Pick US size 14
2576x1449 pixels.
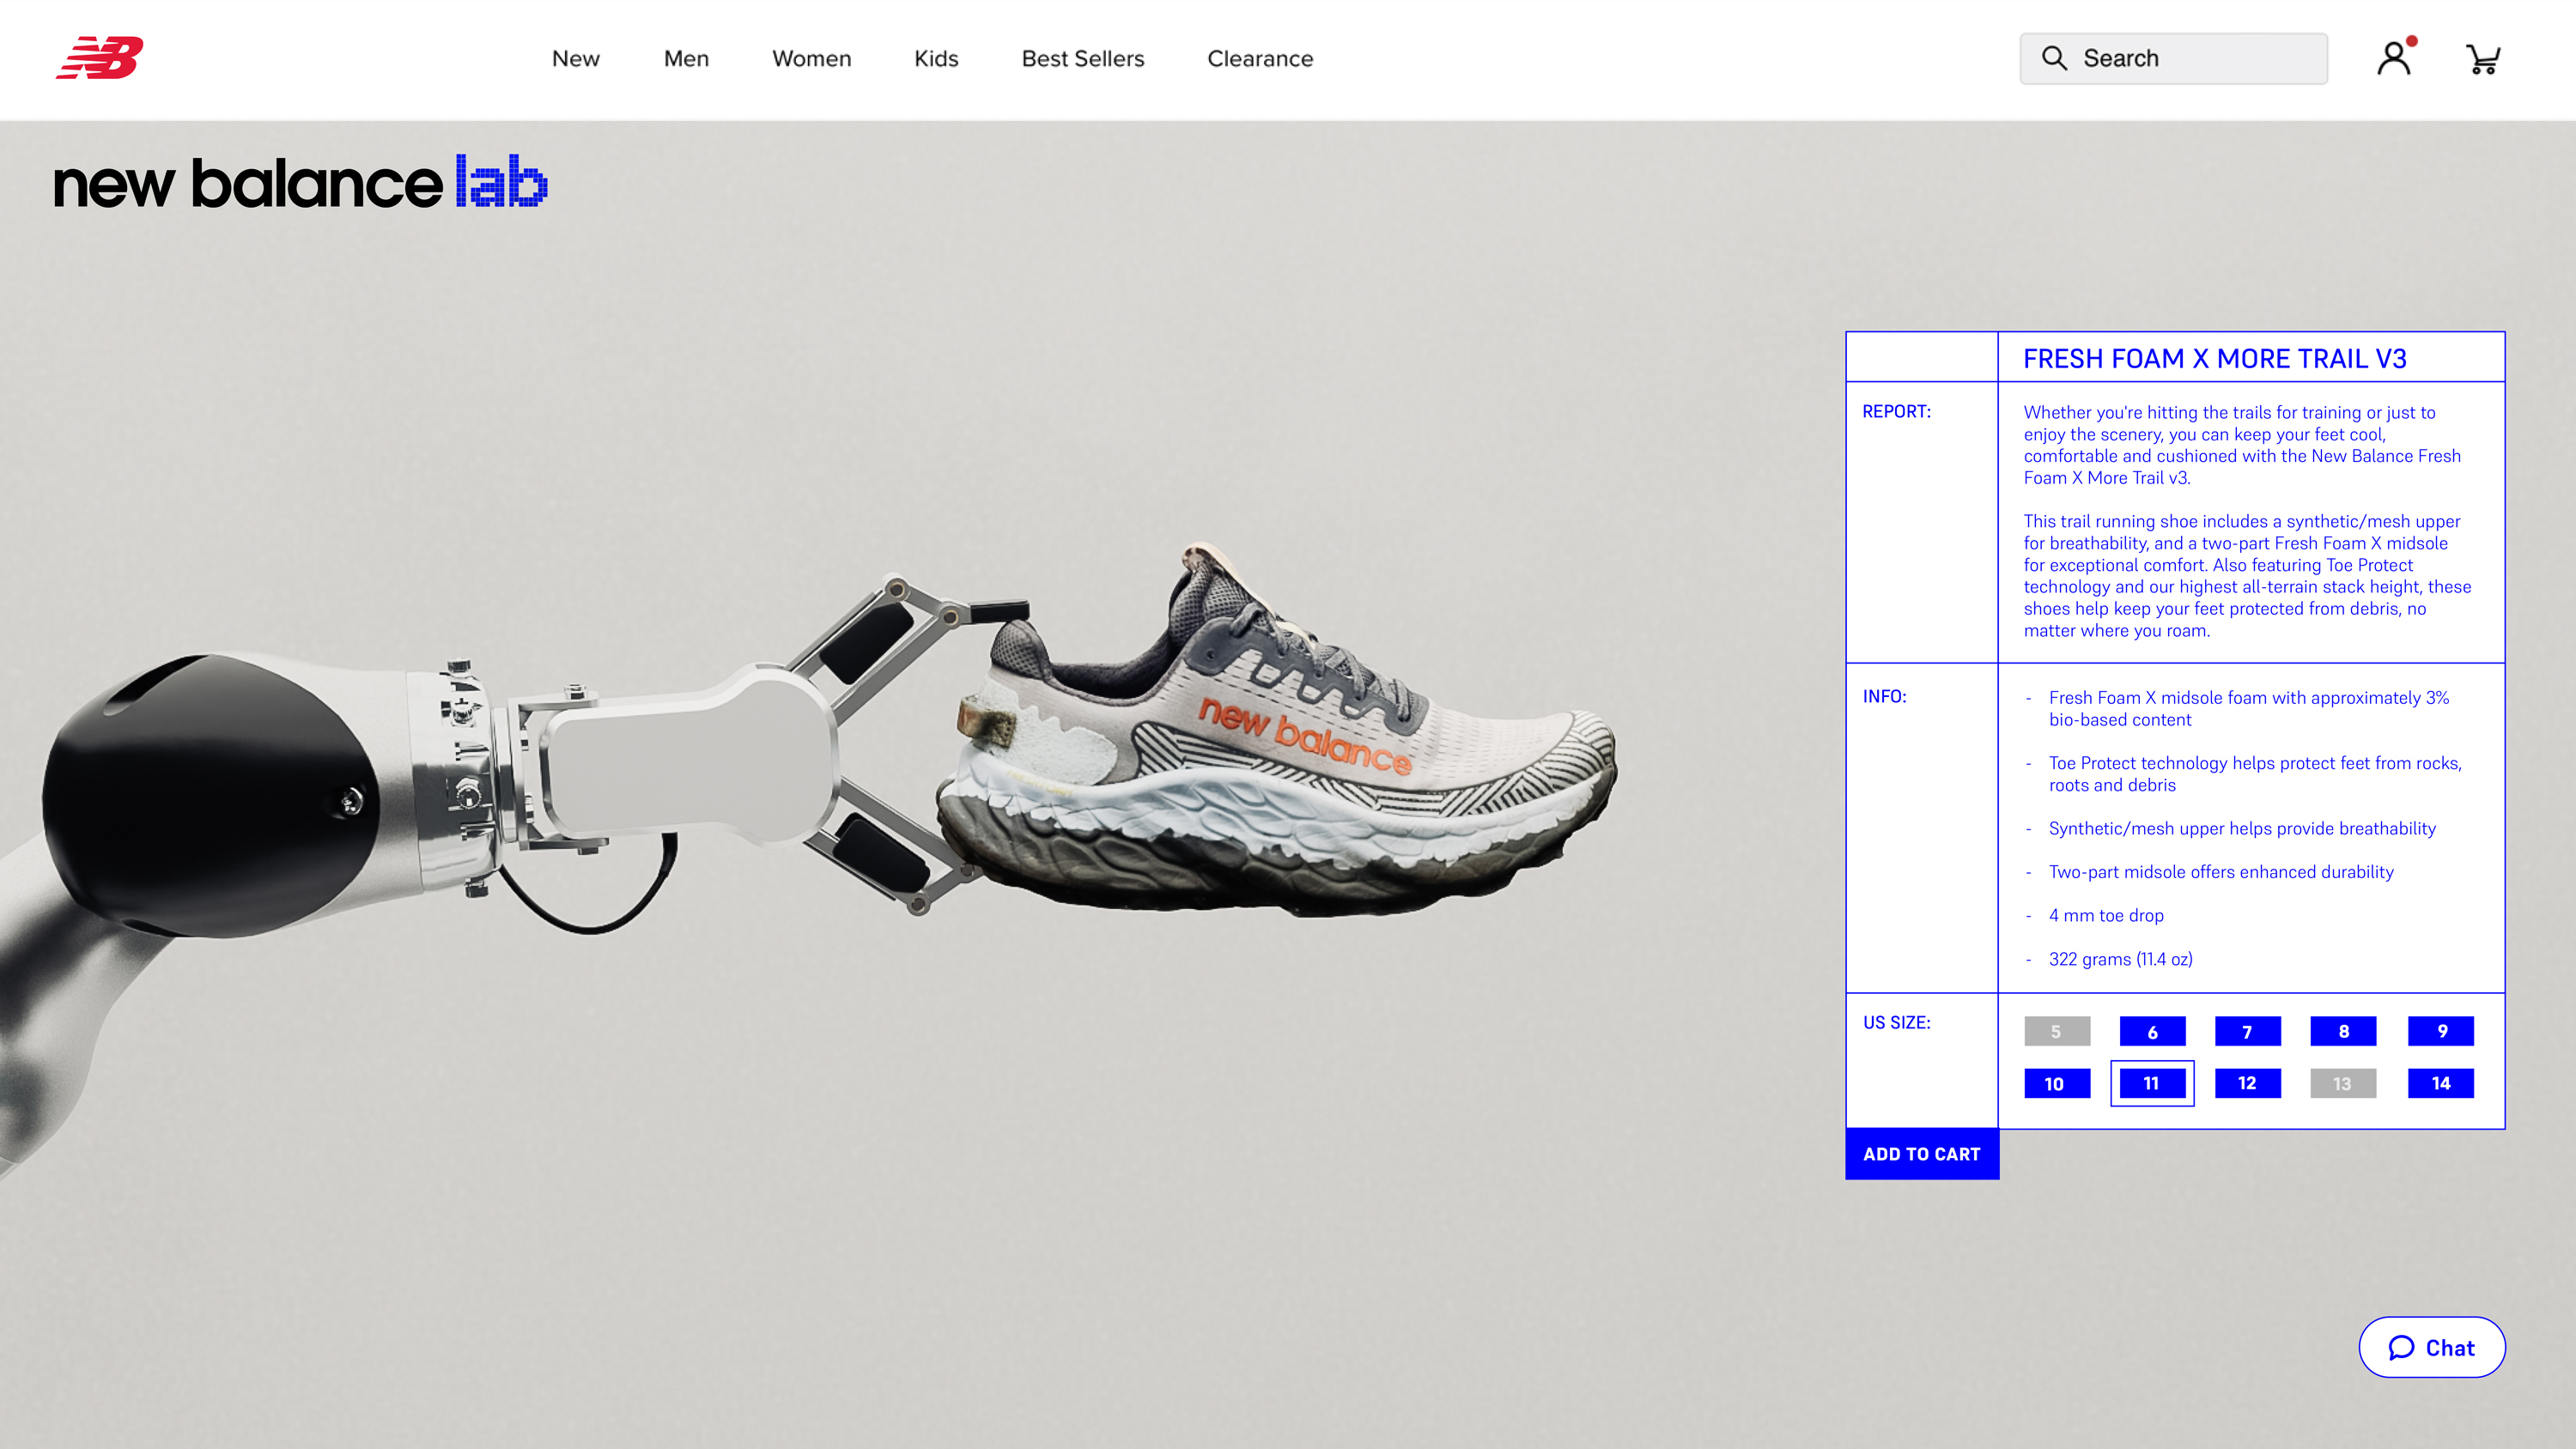click(2440, 1083)
